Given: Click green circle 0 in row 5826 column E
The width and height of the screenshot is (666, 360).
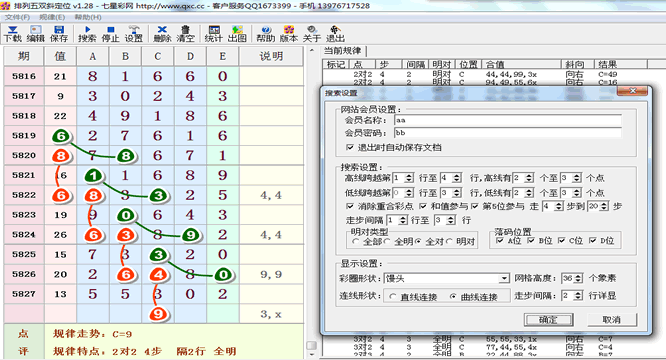Looking at the screenshot, I should (223, 275).
